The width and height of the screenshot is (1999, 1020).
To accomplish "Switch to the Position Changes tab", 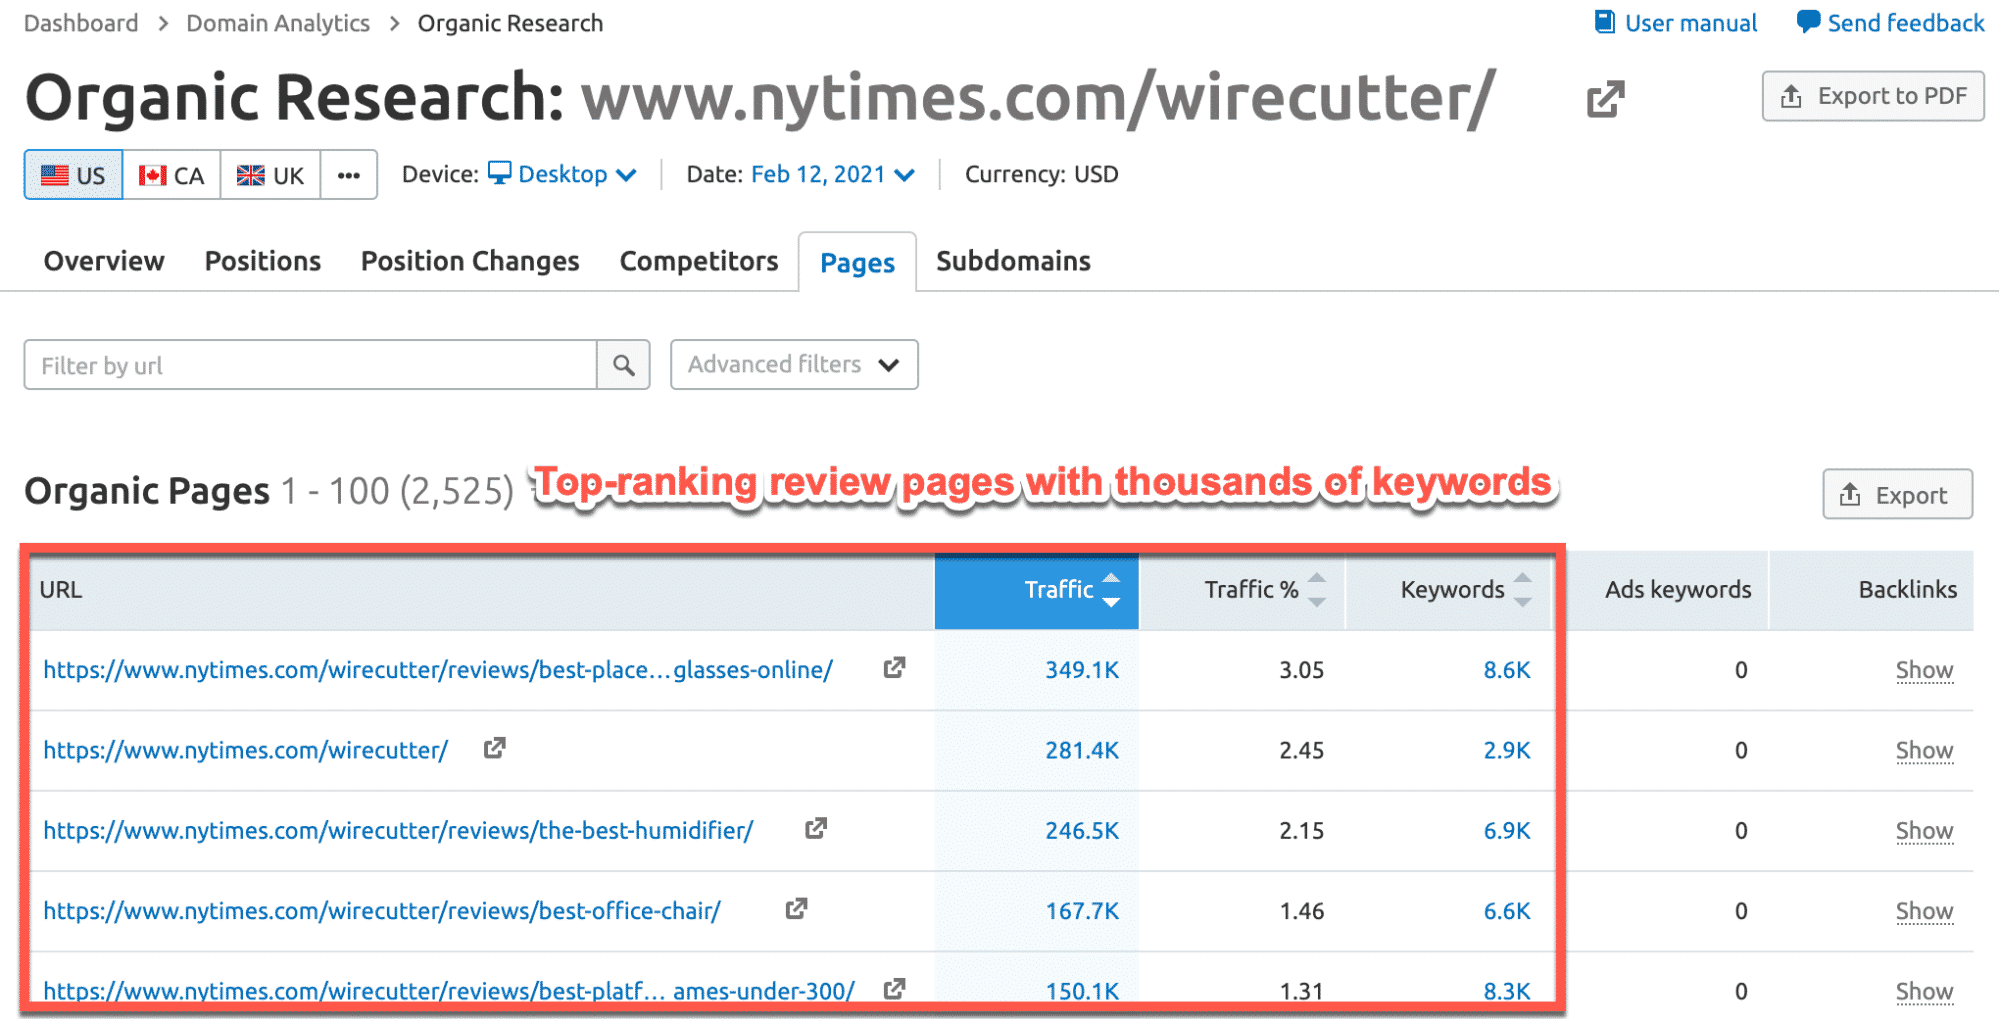I will point(469,261).
